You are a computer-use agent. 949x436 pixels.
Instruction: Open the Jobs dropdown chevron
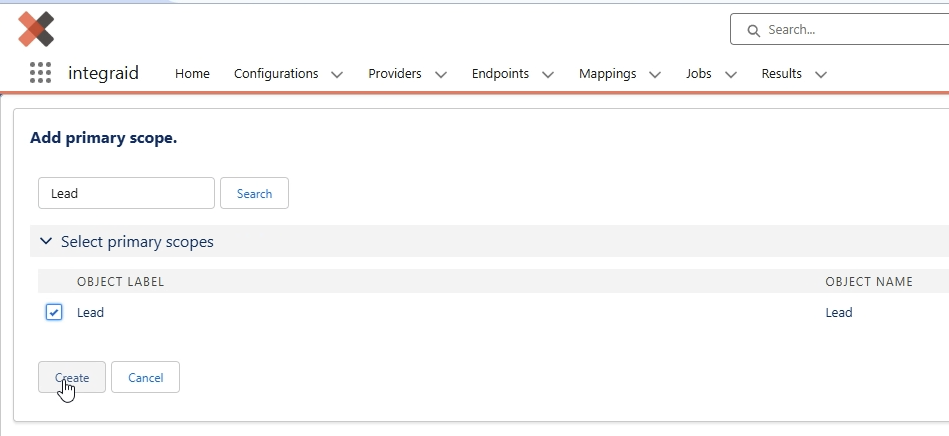[731, 74]
